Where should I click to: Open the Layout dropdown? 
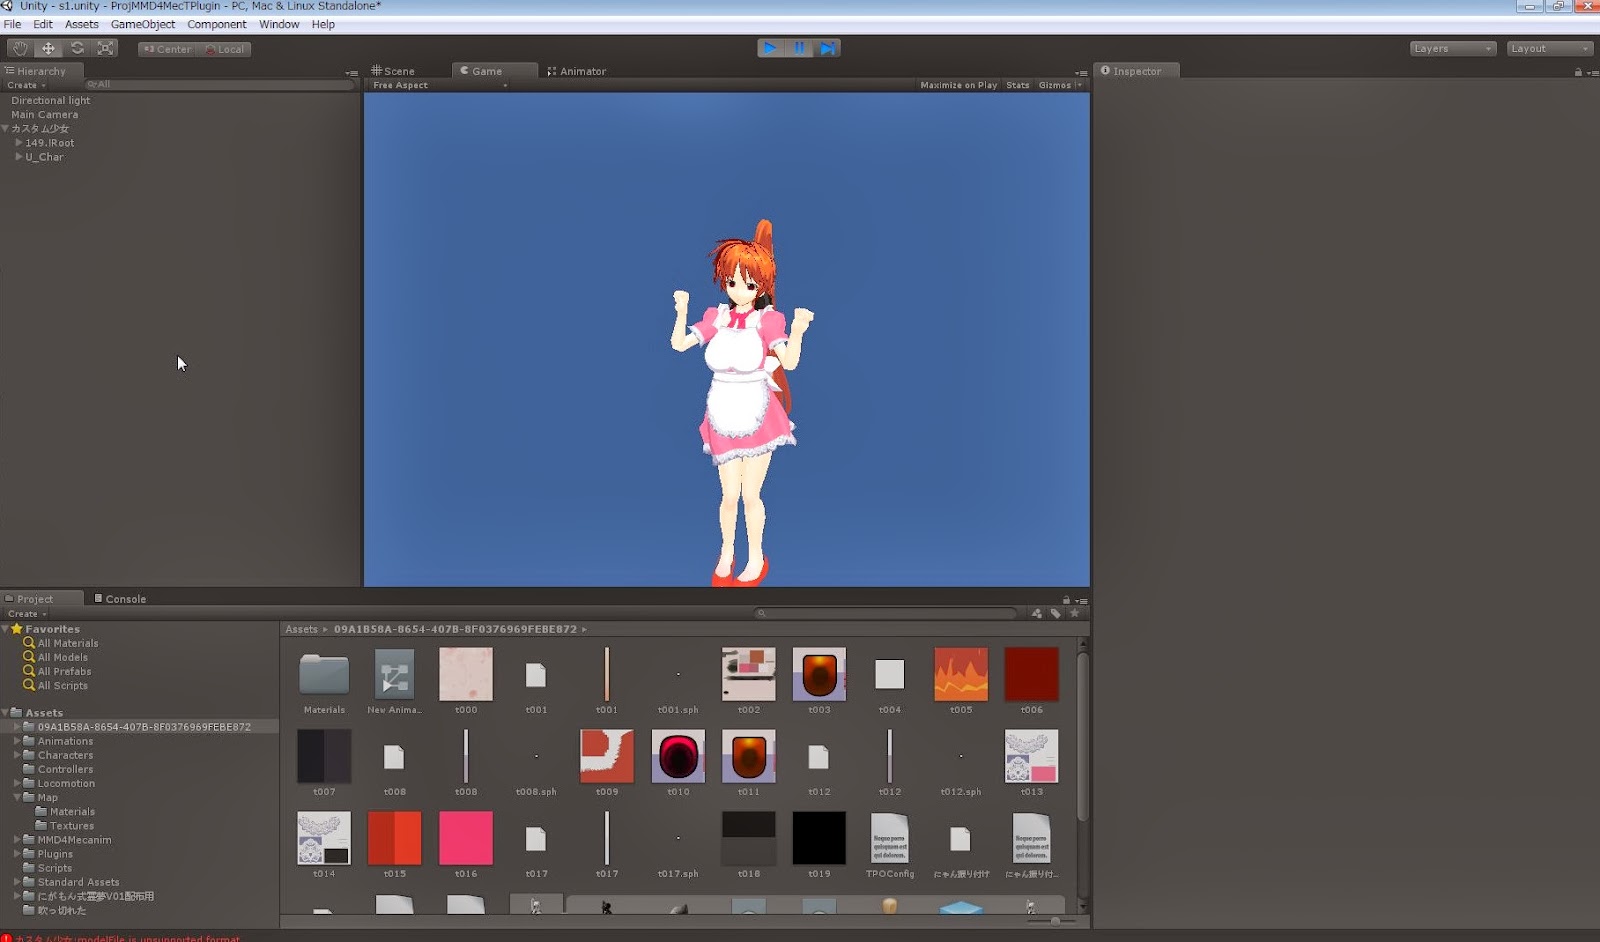pos(1549,48)
